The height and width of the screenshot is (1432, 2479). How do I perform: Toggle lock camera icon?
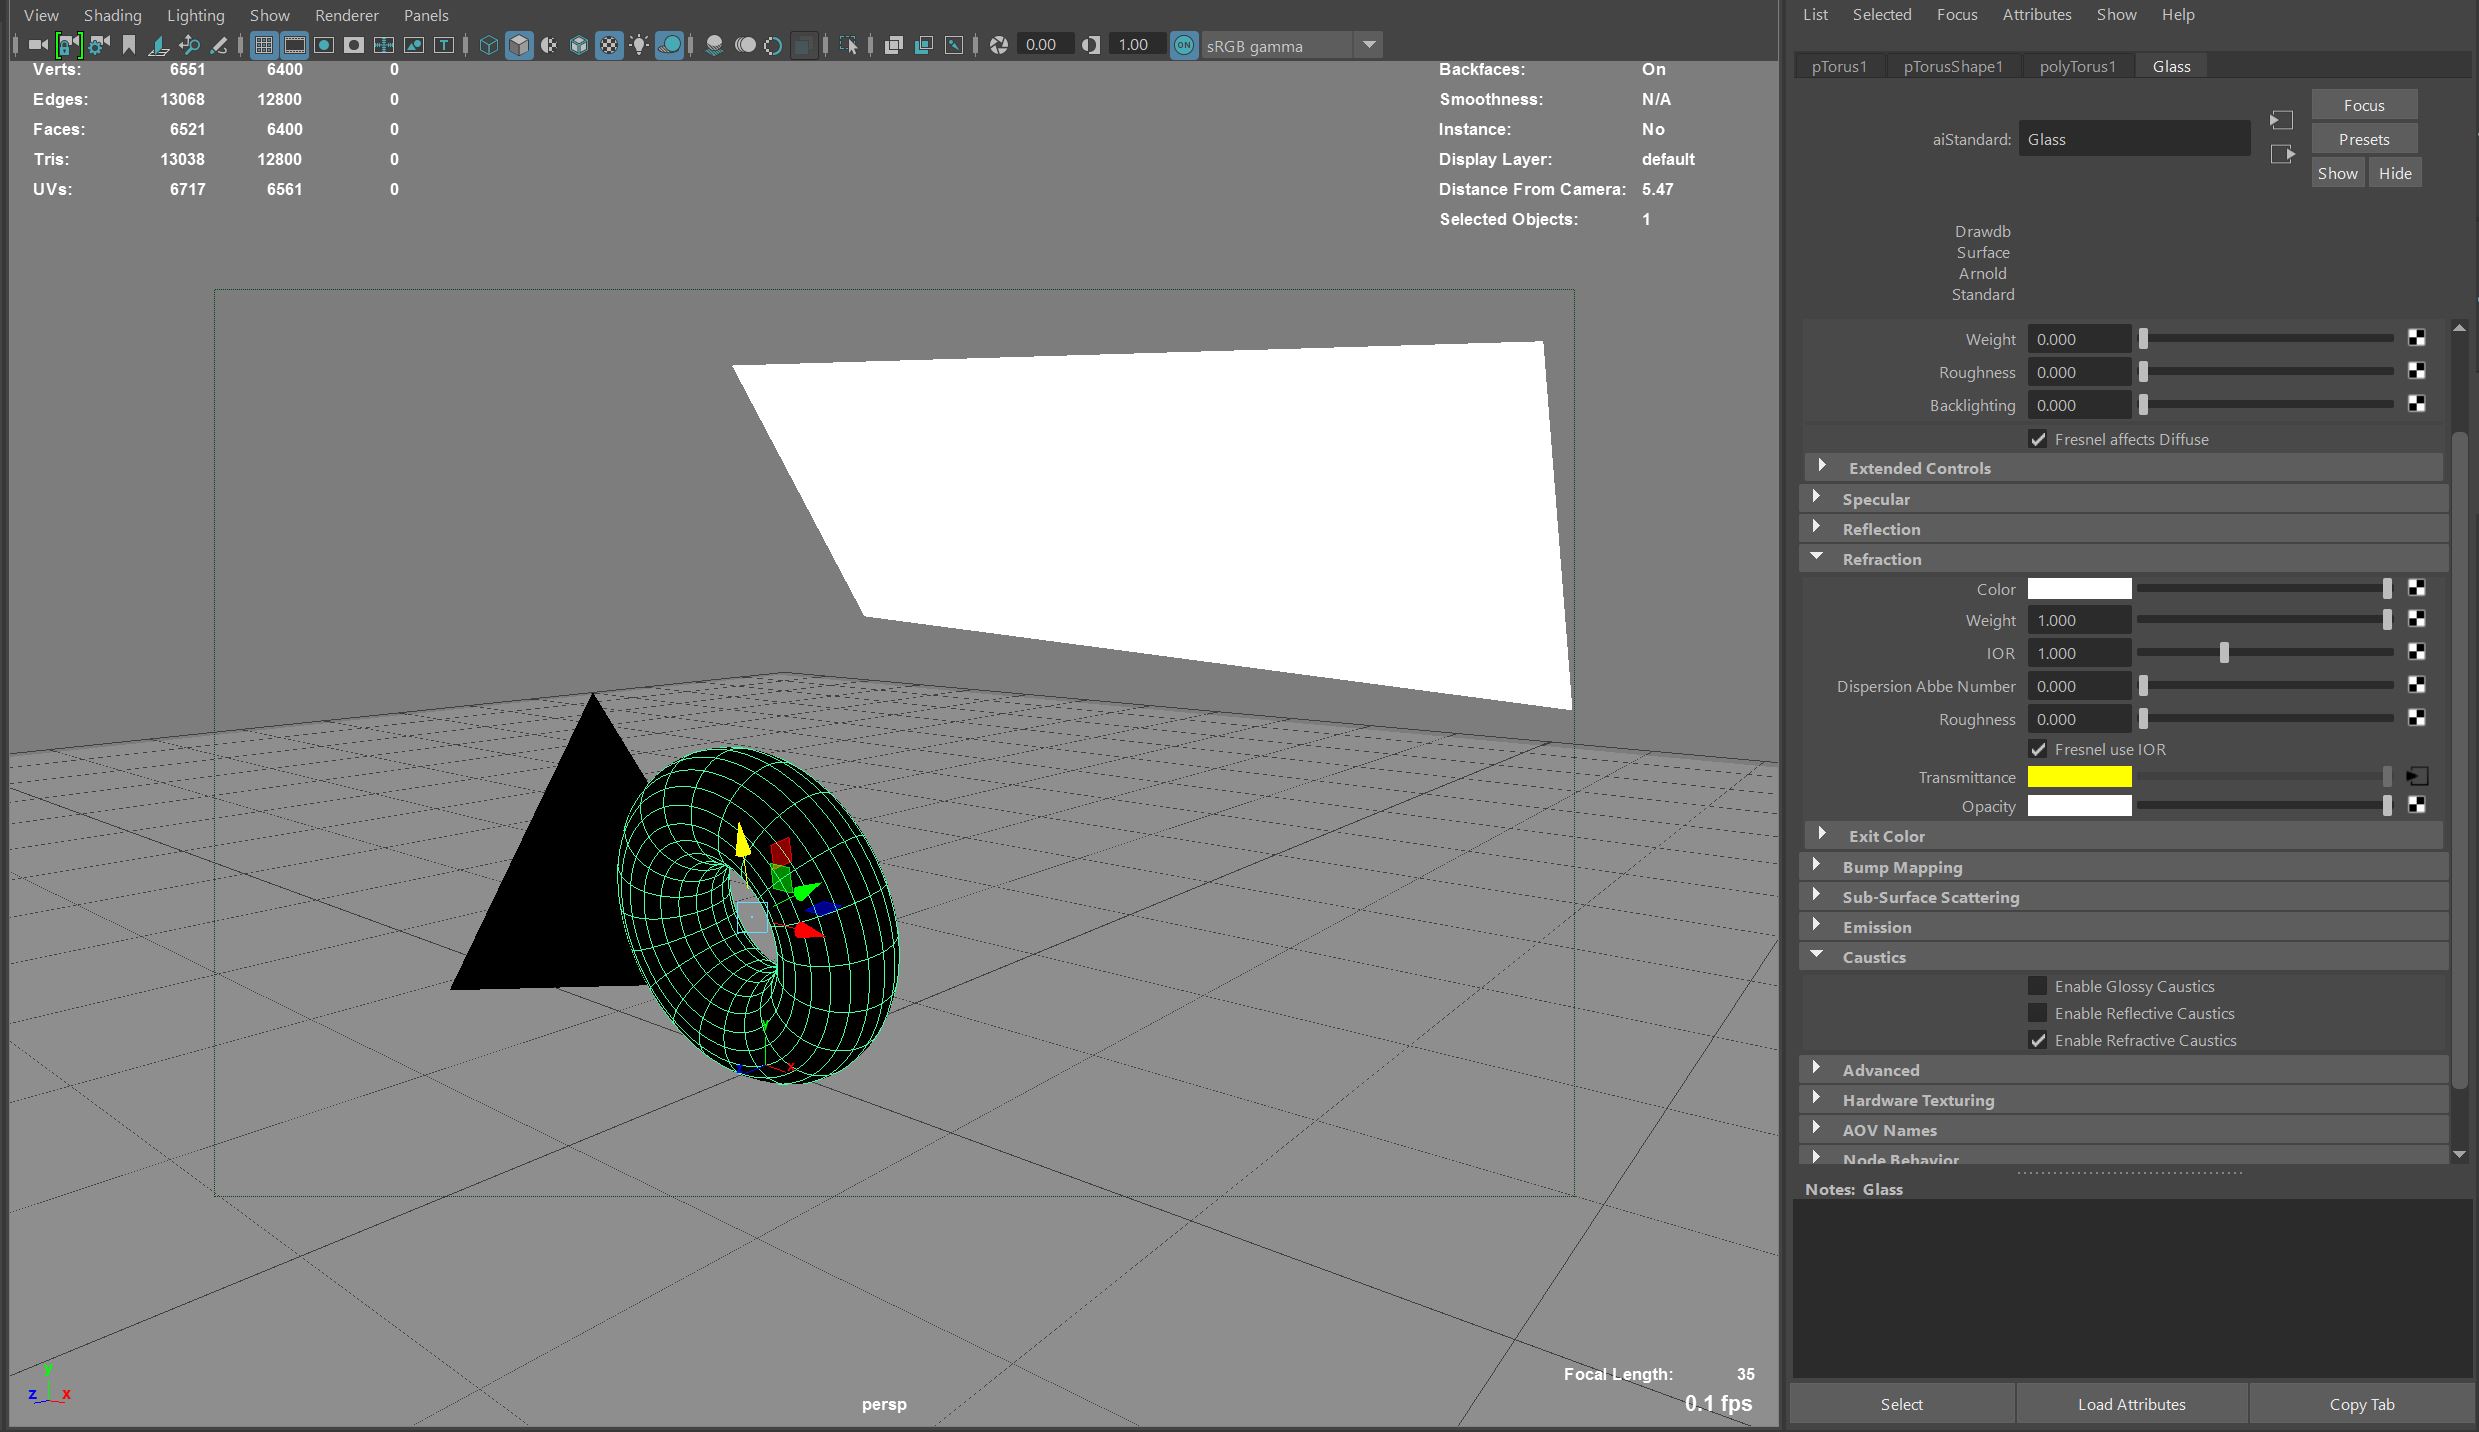pos(67,45)
